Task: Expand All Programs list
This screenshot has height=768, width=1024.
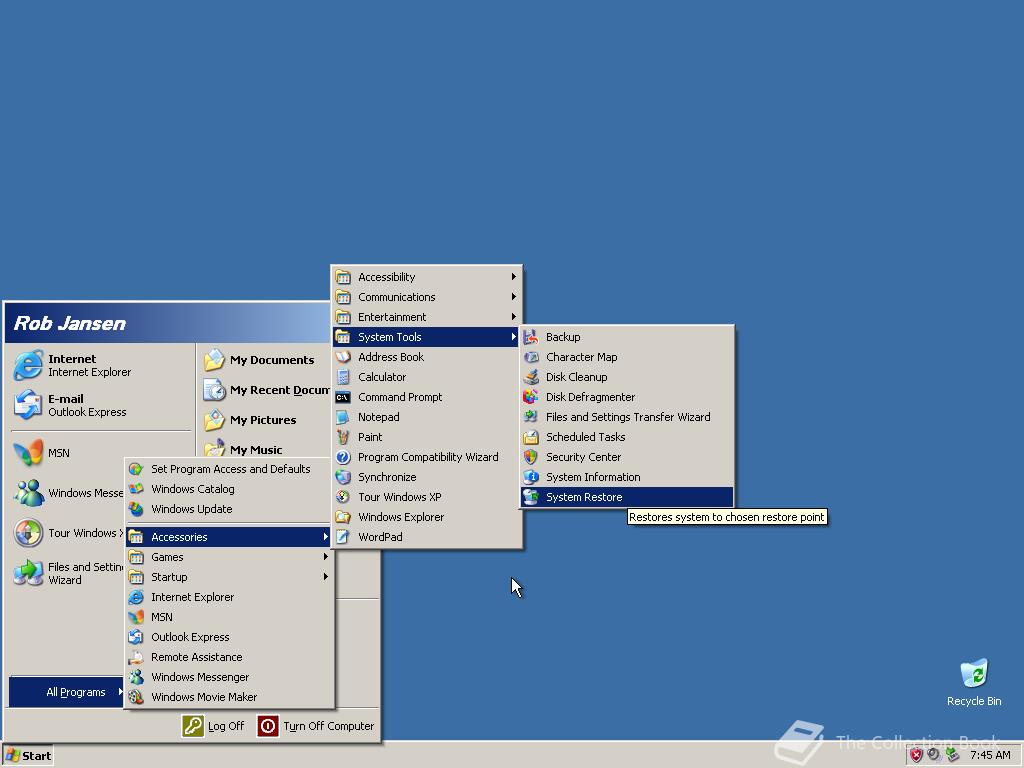Action: coord(67,692)
